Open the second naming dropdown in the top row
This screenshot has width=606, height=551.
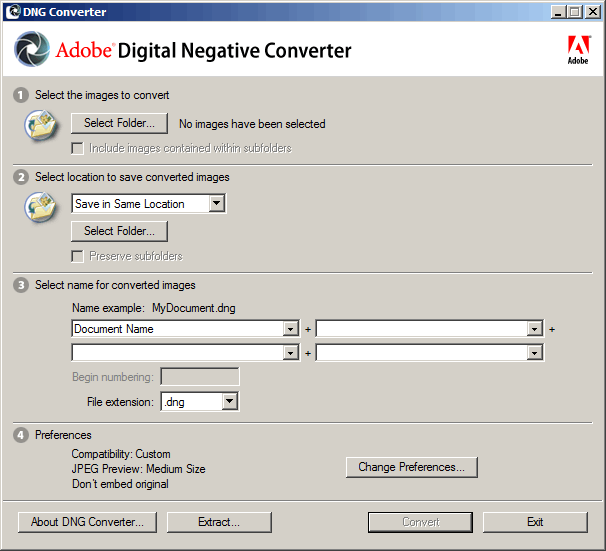[430, 329]
